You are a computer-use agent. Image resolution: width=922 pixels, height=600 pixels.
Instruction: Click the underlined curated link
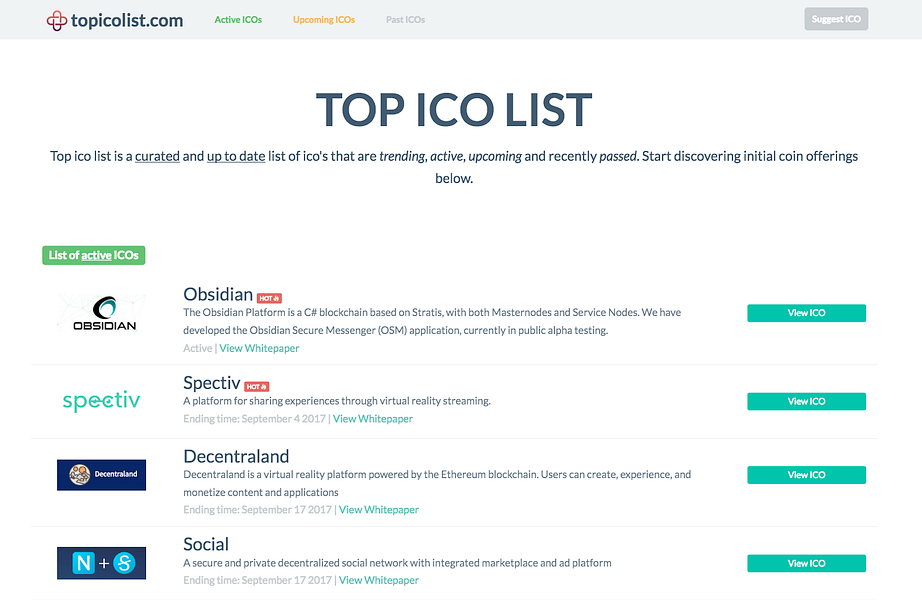(157, 156)
